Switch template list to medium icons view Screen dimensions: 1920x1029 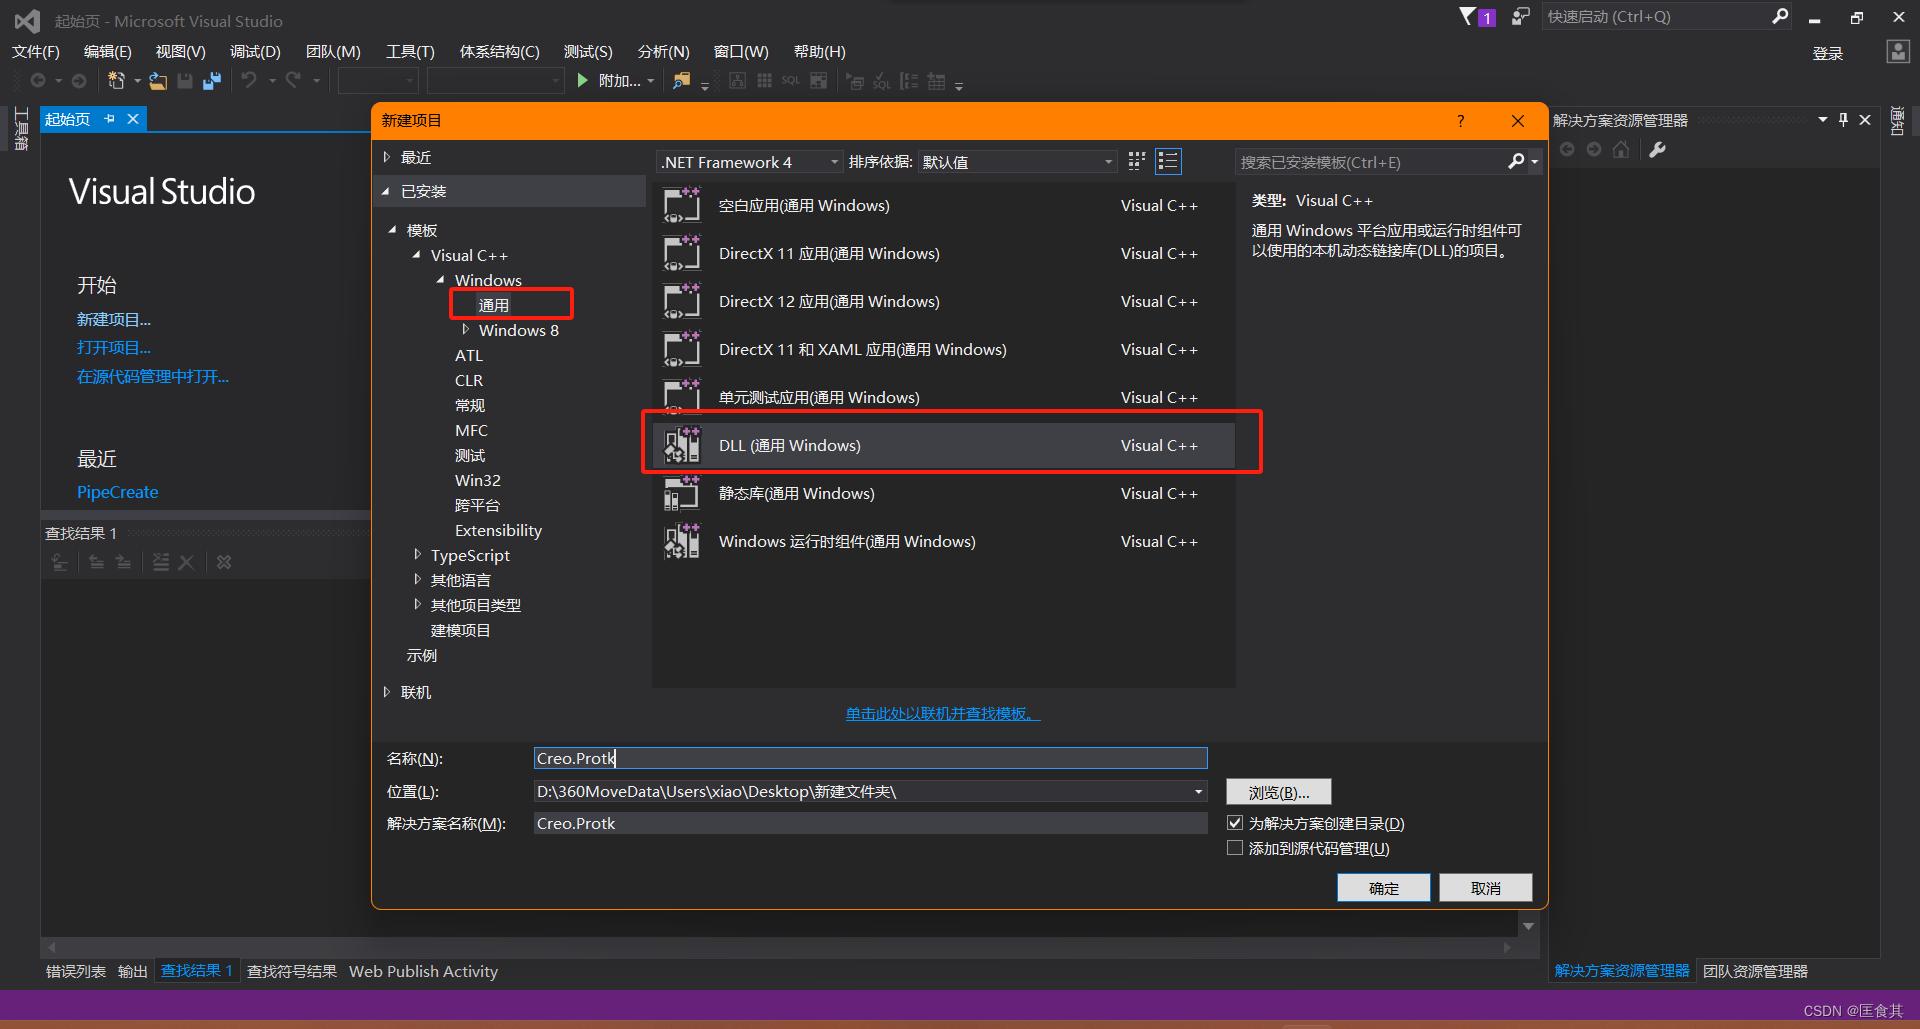(1168, 161)
